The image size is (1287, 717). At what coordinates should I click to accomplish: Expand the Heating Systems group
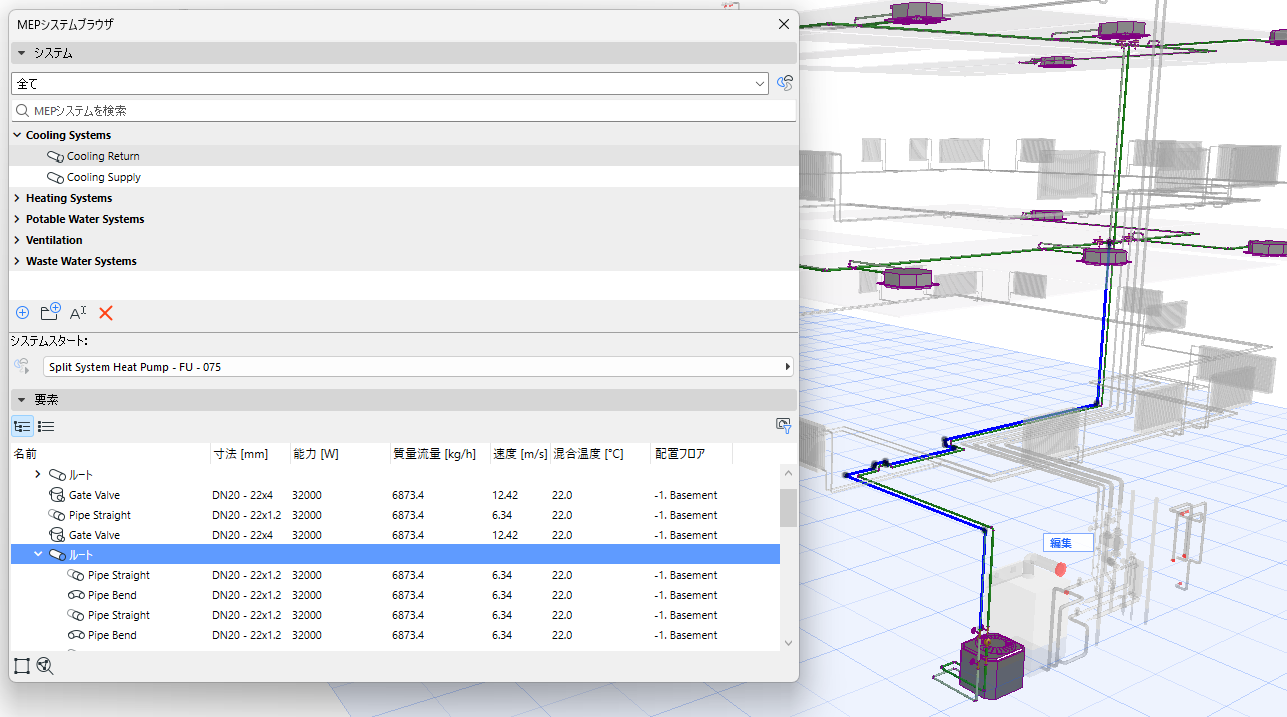tap(17, 198)
